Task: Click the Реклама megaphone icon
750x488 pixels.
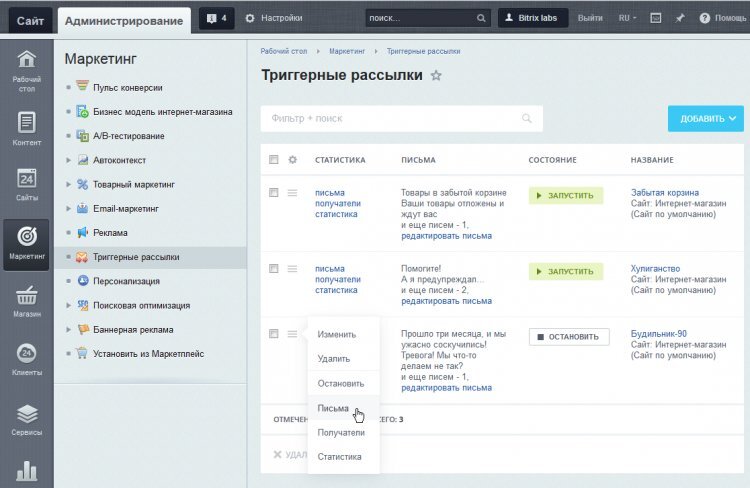Action: pyautogui.click(x=82, y=232)
